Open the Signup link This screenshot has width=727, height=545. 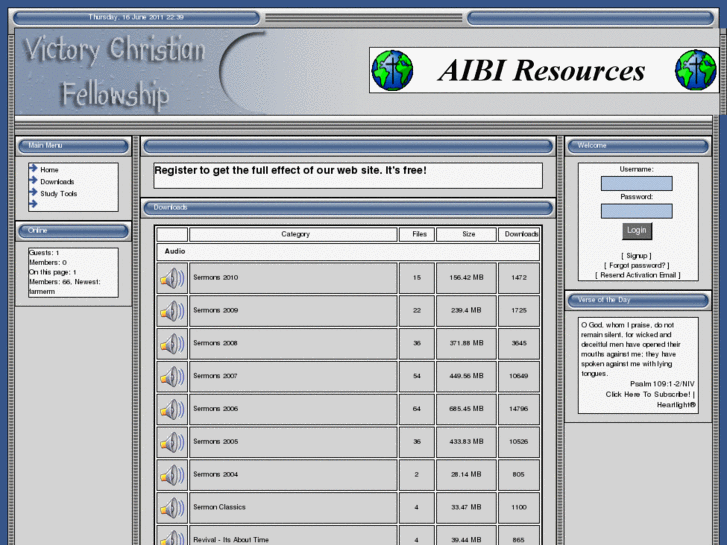coord(636,256)
